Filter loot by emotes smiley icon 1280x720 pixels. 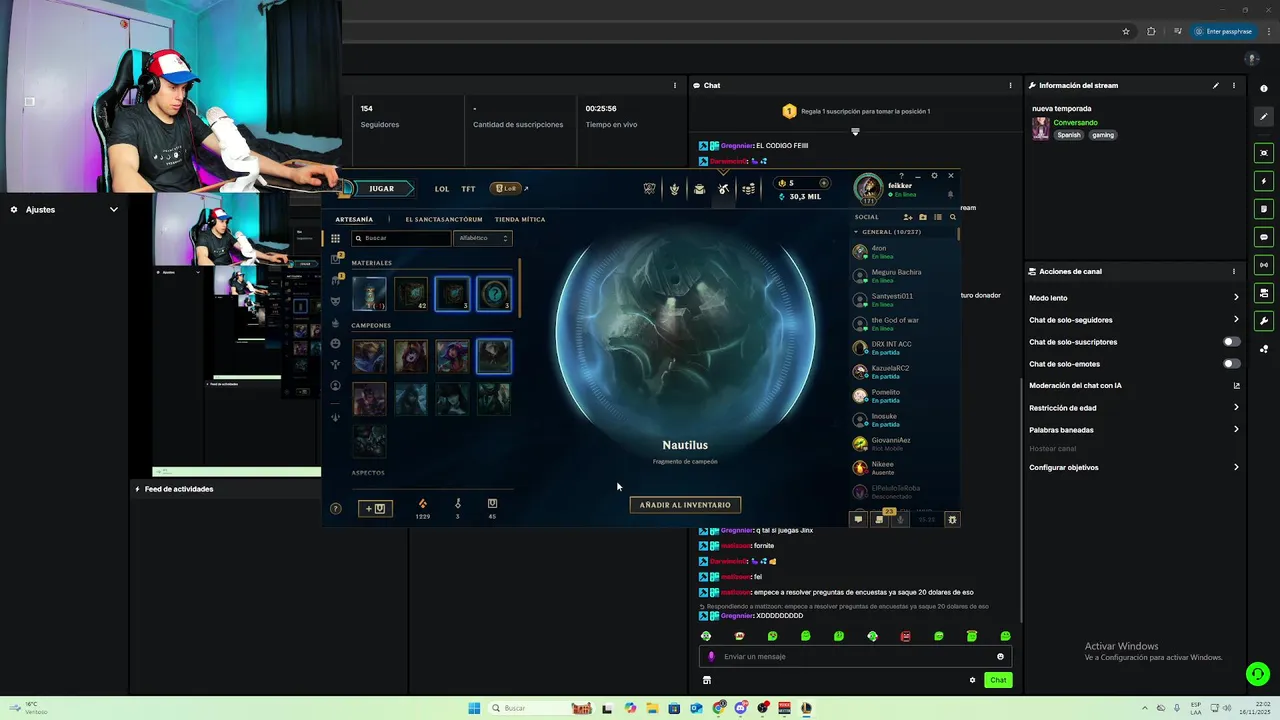click(335, 343)
